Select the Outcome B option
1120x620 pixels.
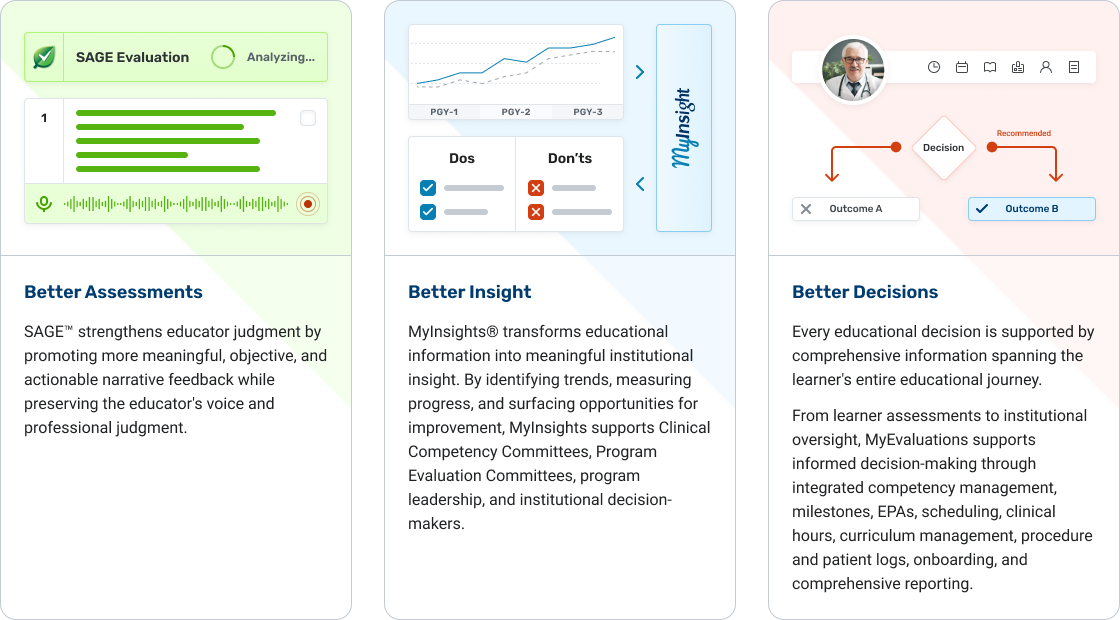(1031, 209)
